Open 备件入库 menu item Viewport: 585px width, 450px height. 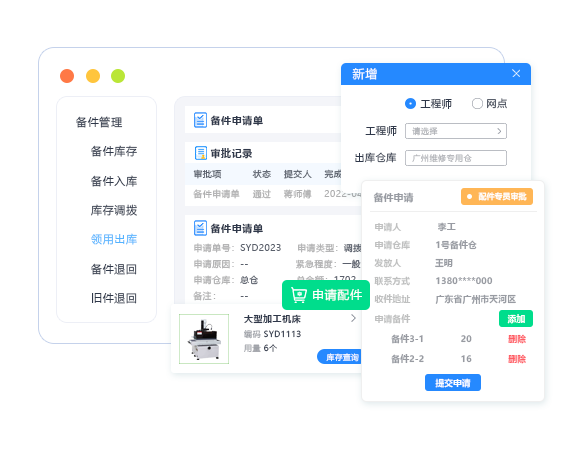pos(114,181)
